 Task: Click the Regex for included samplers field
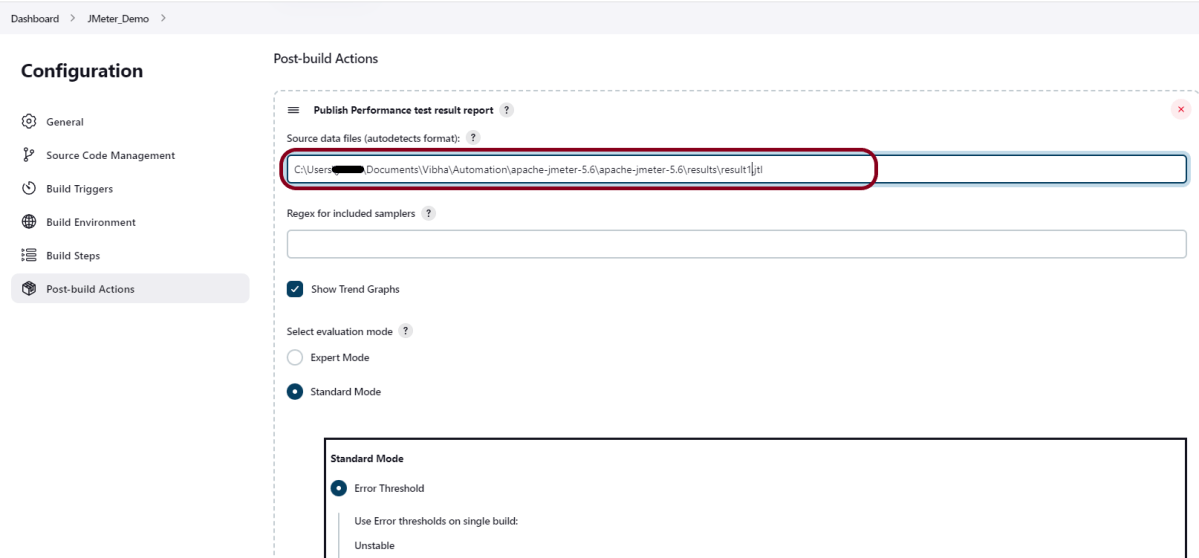click(736, 244)
